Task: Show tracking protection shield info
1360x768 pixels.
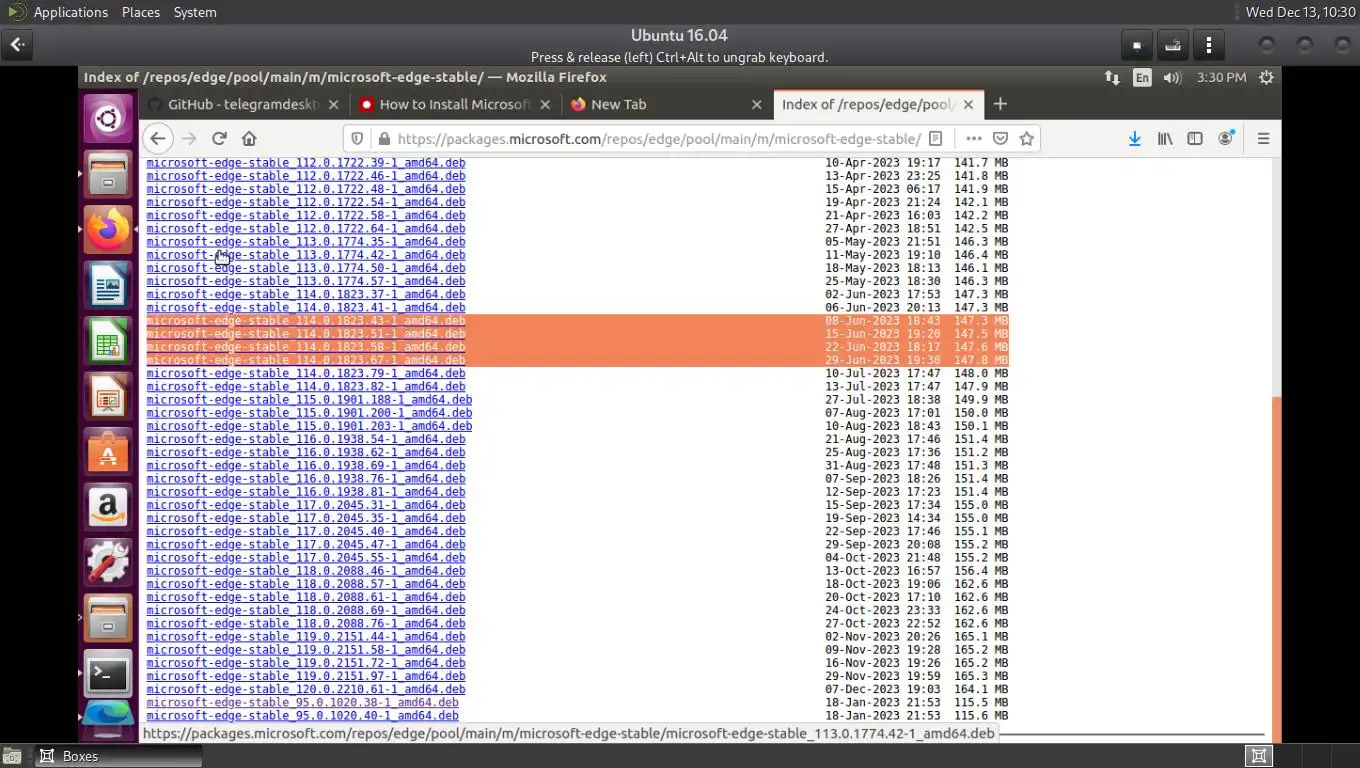Action: pyautogui.click(x=357, y=139)
